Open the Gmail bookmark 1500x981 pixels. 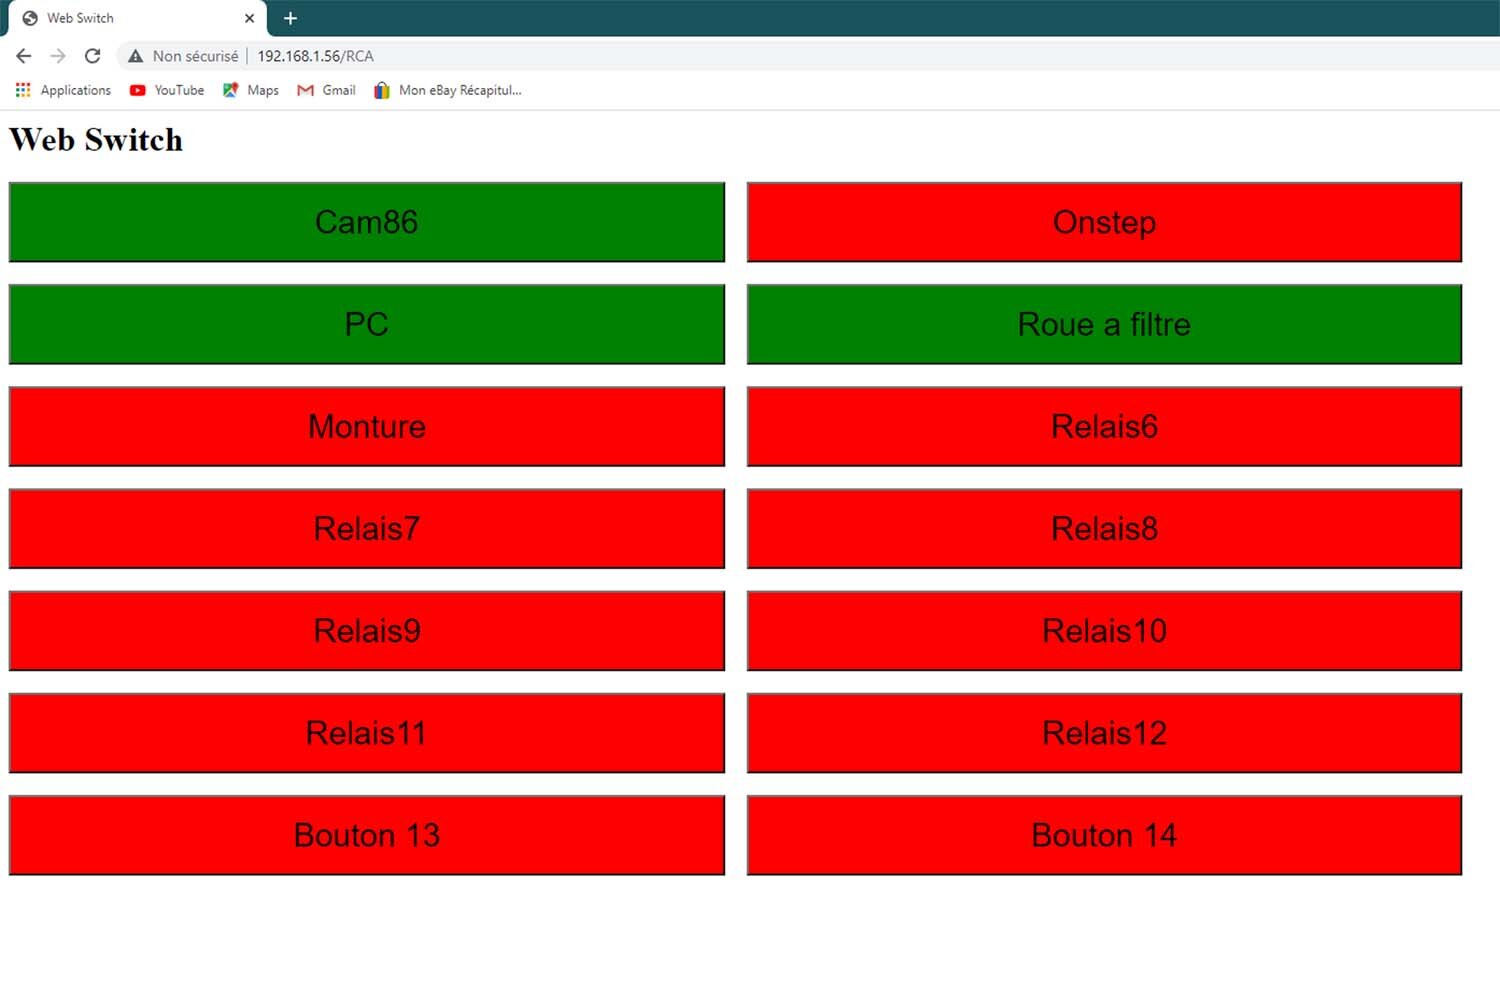pyautogui.click(x=327, y=90)
